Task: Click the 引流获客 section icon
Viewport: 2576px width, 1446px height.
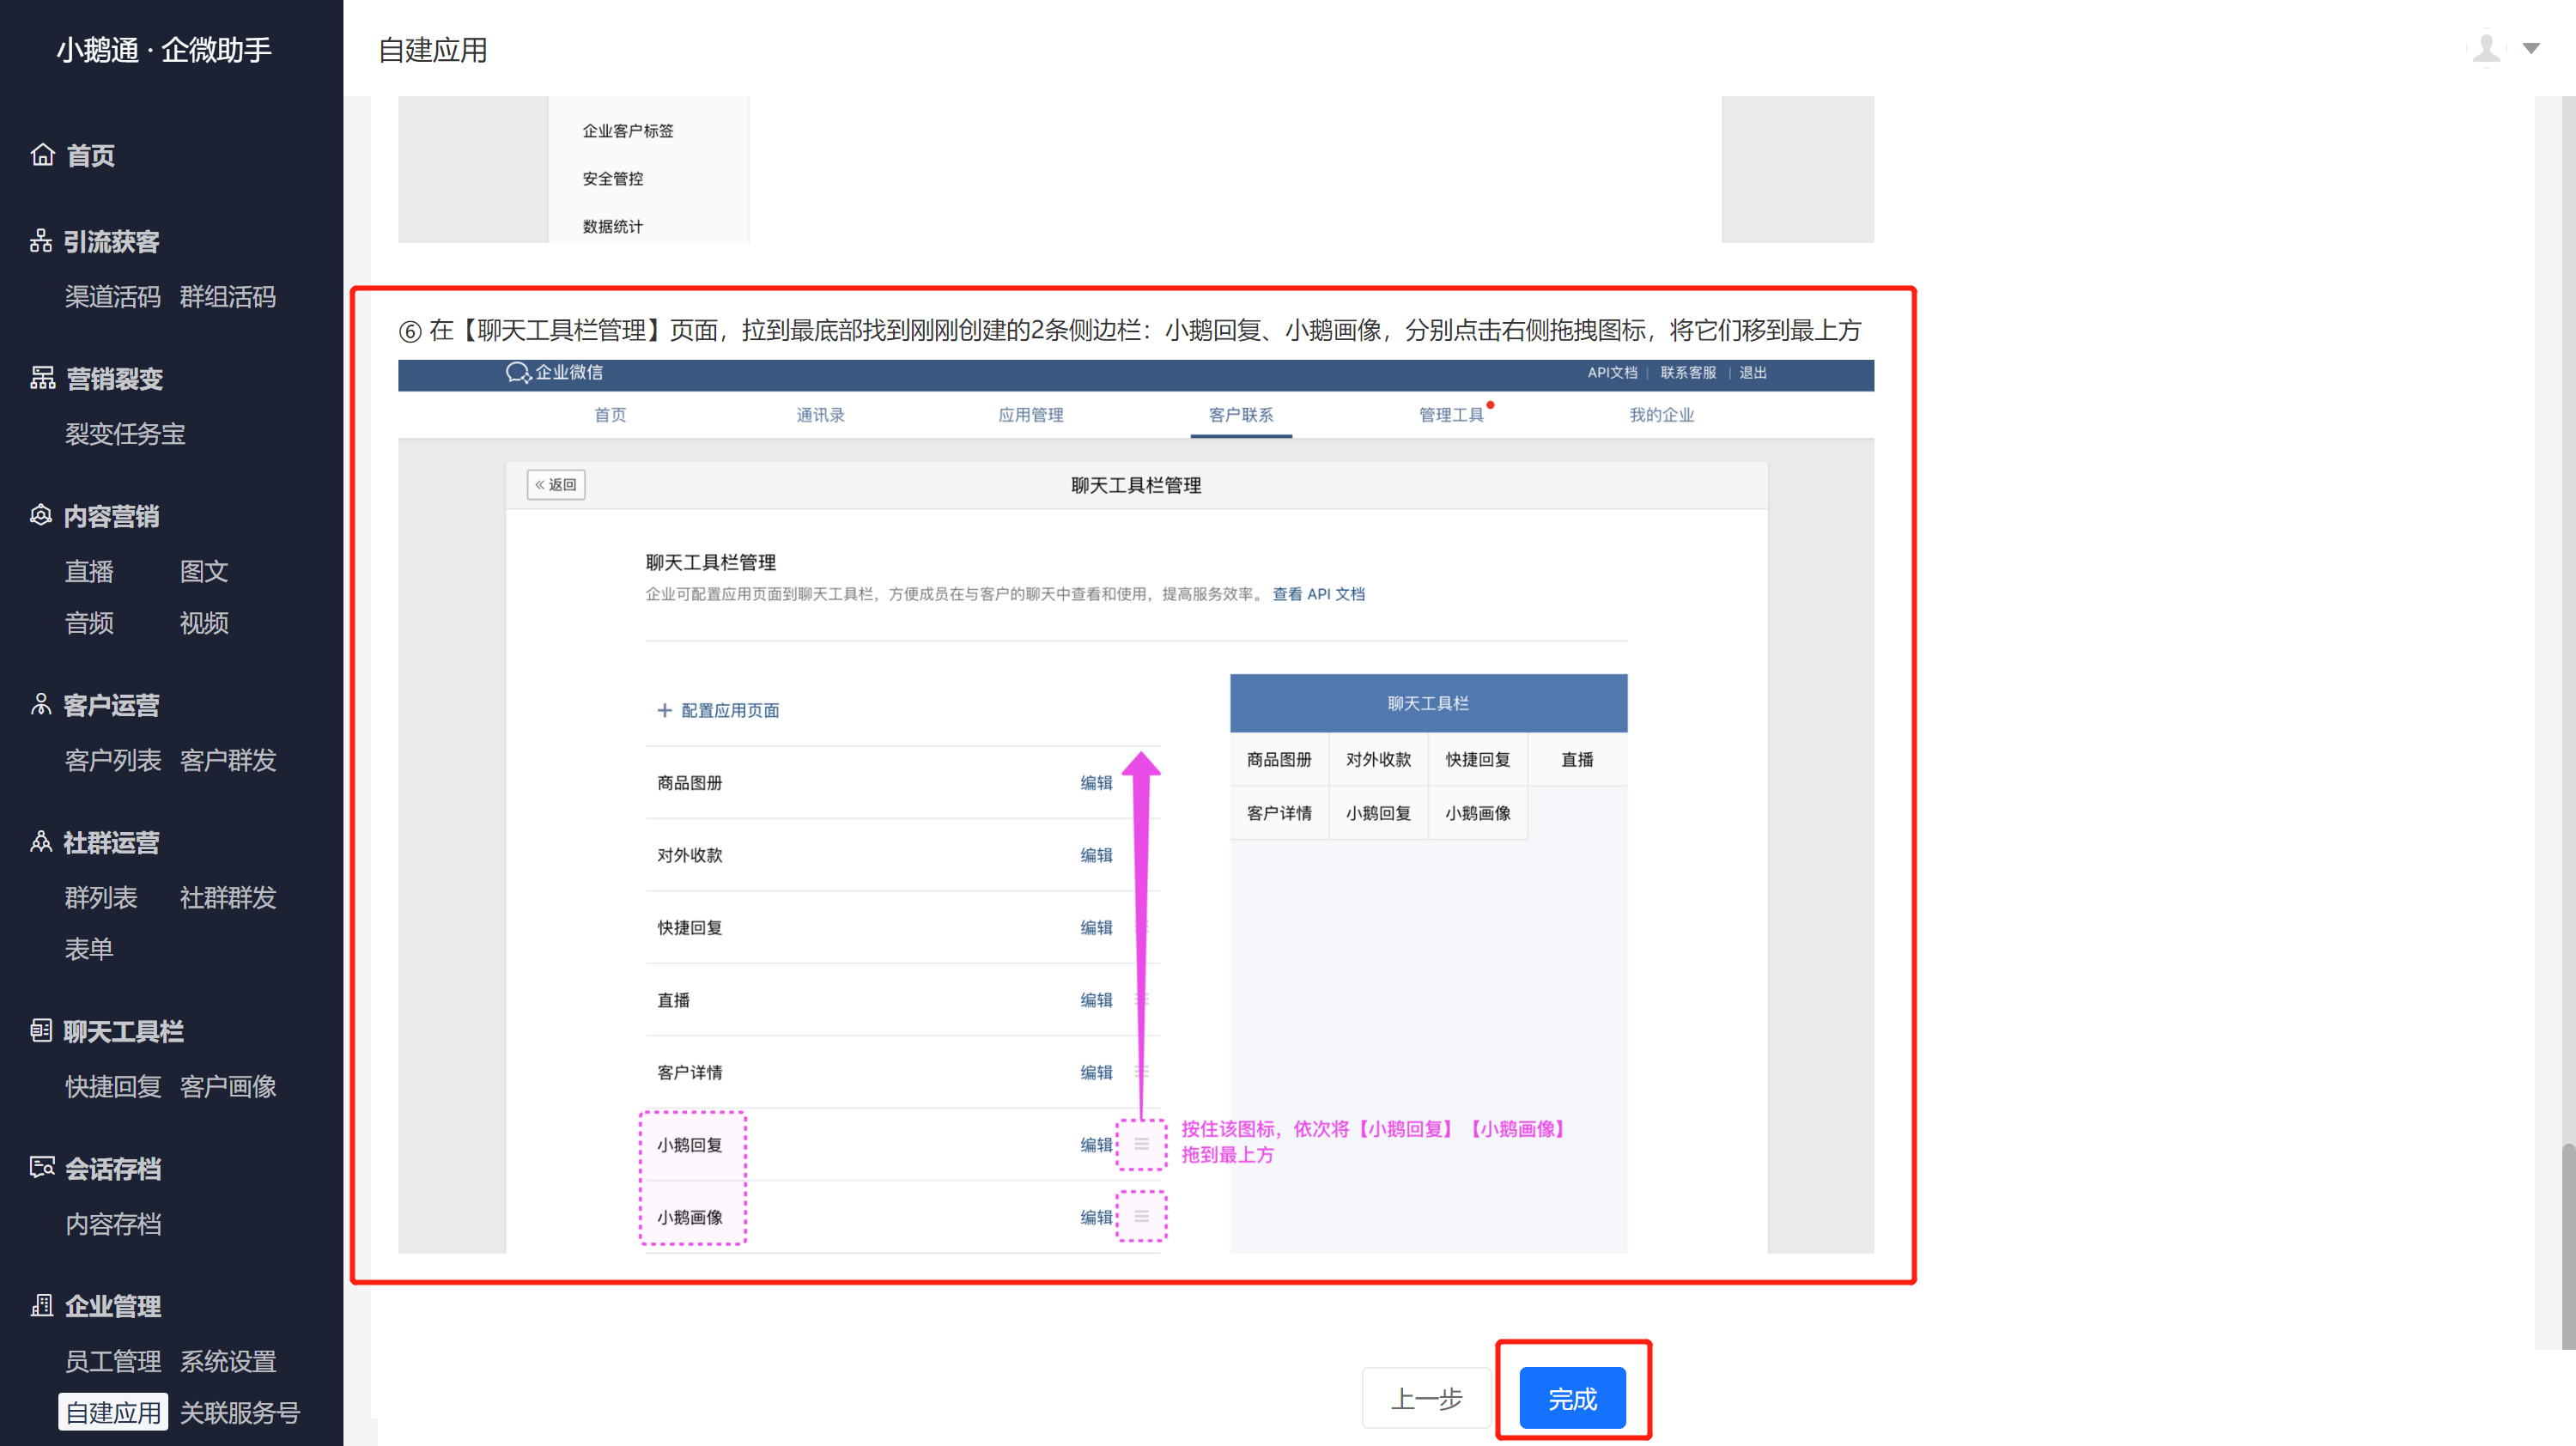Action: [41, 241]
